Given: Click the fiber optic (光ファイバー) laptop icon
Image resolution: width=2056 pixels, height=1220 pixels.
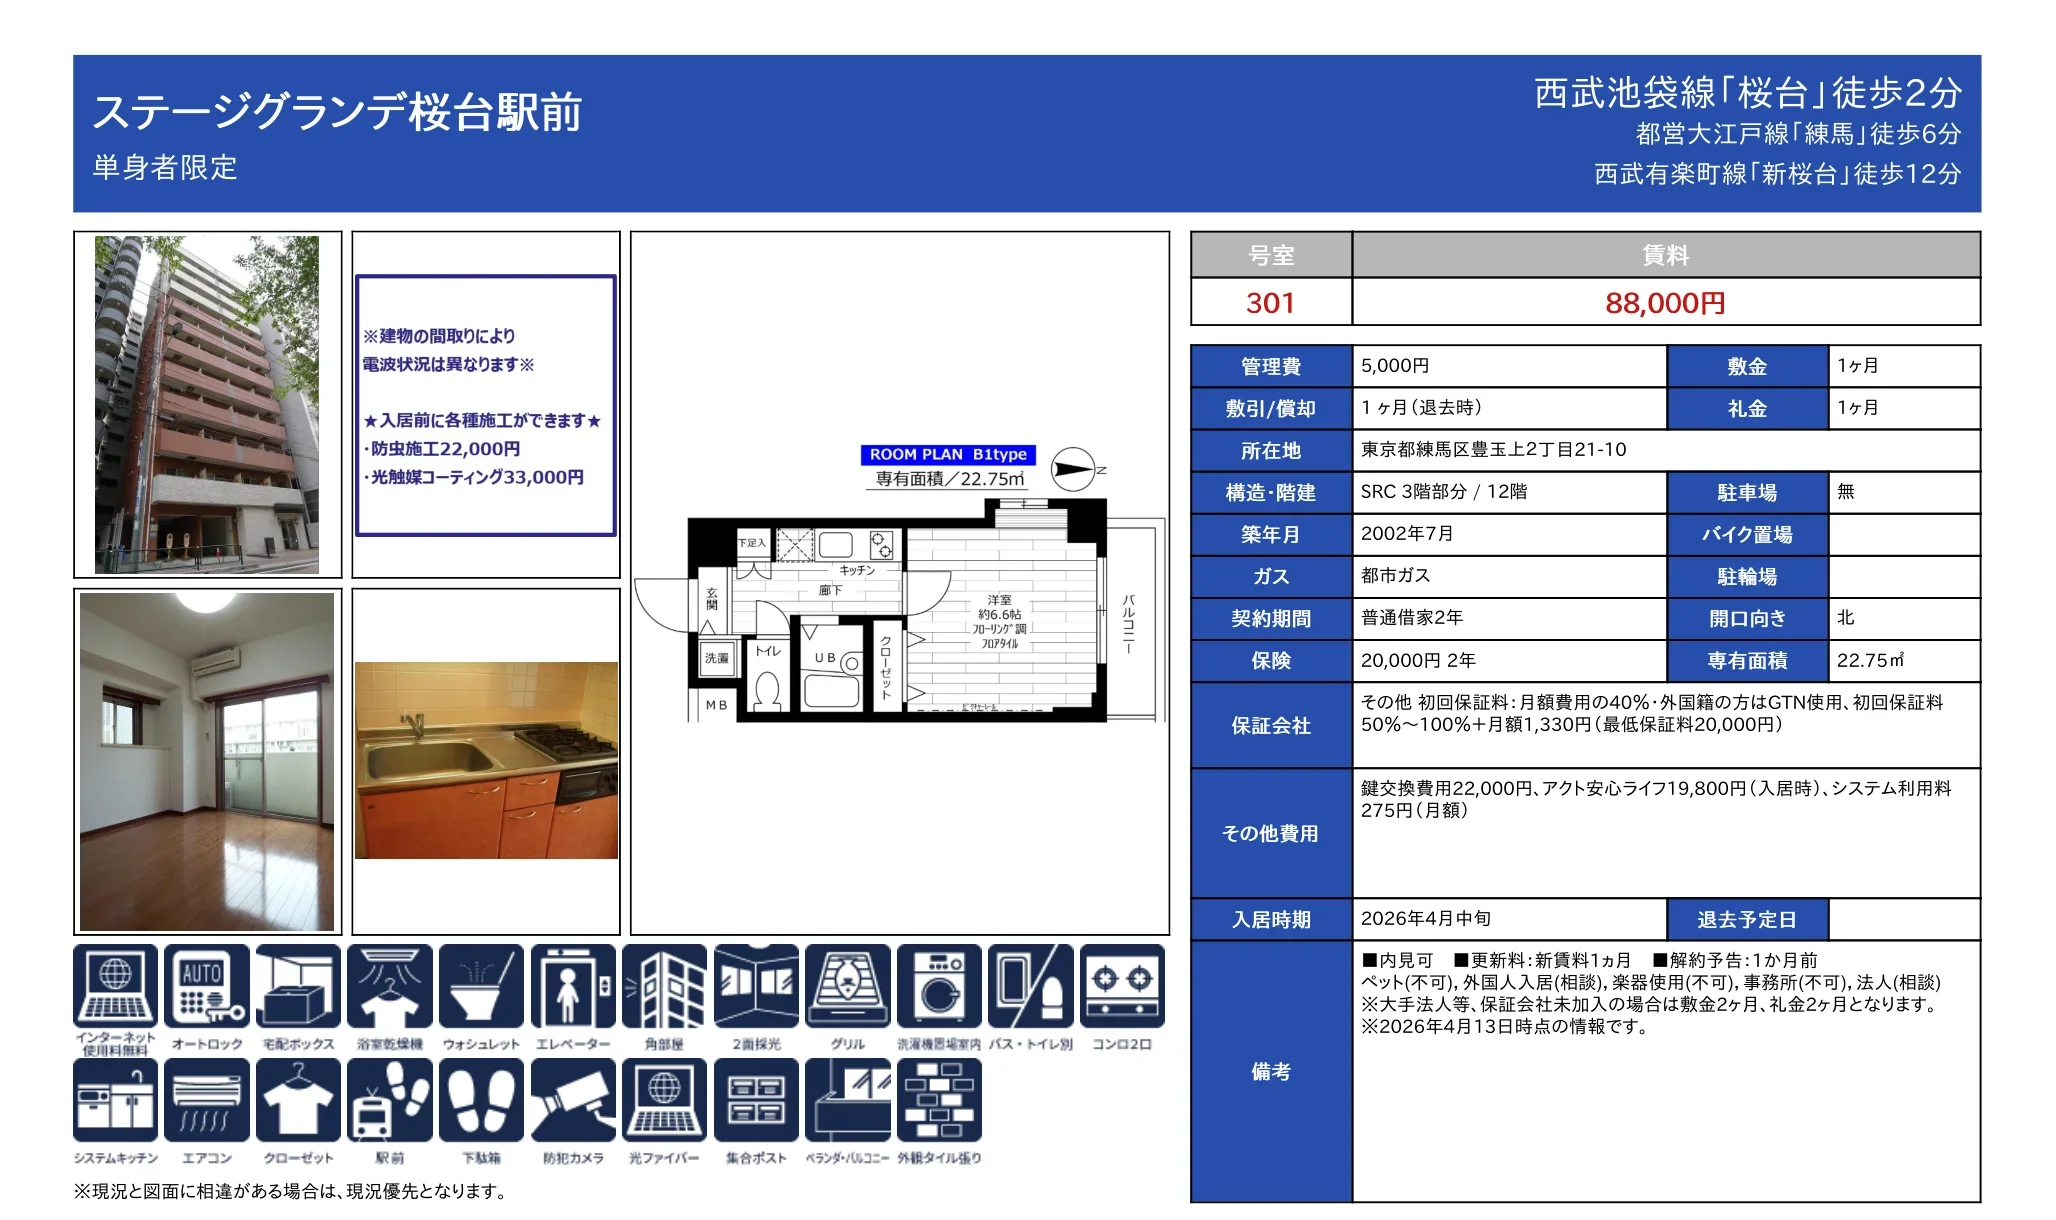Looking at the screenshot, I should pyautogui.click(x=664, y=1100).
